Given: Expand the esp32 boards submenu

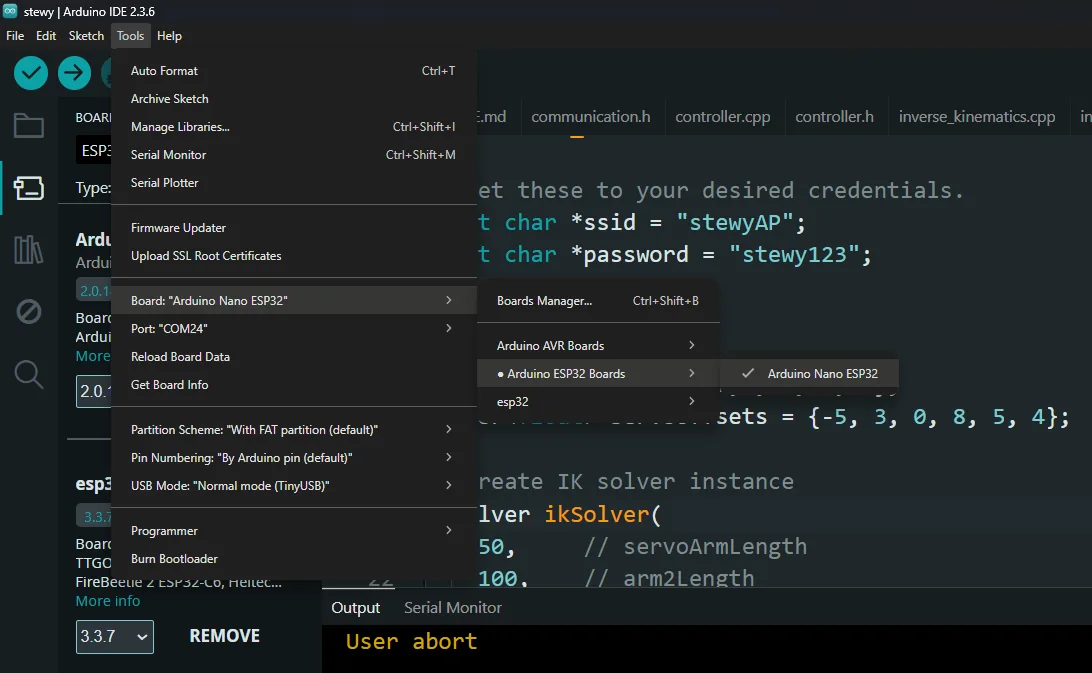Looking at the screenshot, I should click(x=598, y=401).
